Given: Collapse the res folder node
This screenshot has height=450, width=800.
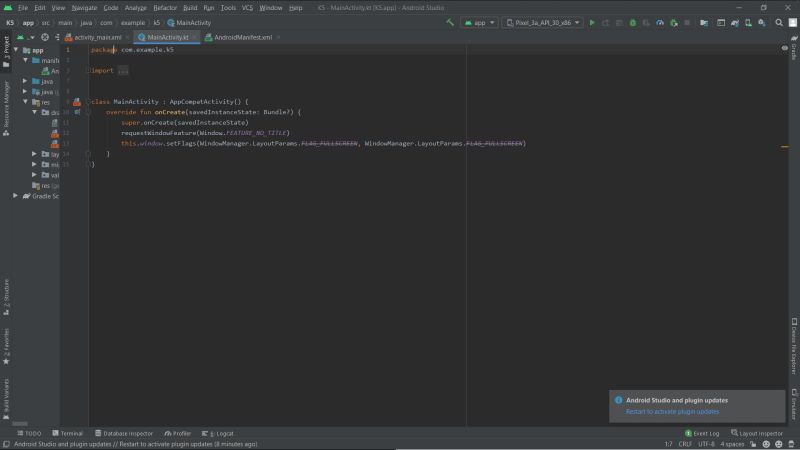Looking at the screenshot, I should click(x=26, y=102).
